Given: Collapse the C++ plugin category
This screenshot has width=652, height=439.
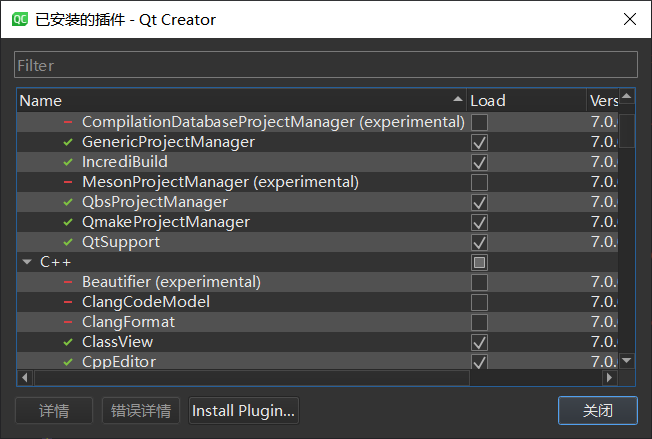Looking at the screenshot, I should point(26,262).
